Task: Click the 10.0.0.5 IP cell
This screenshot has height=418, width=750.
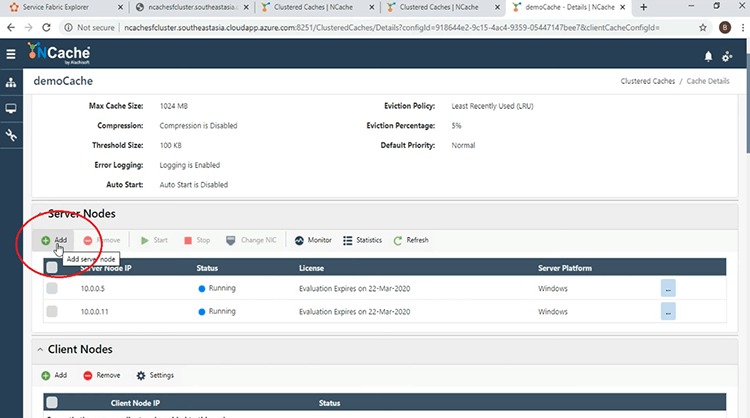Action: (92, 289)
